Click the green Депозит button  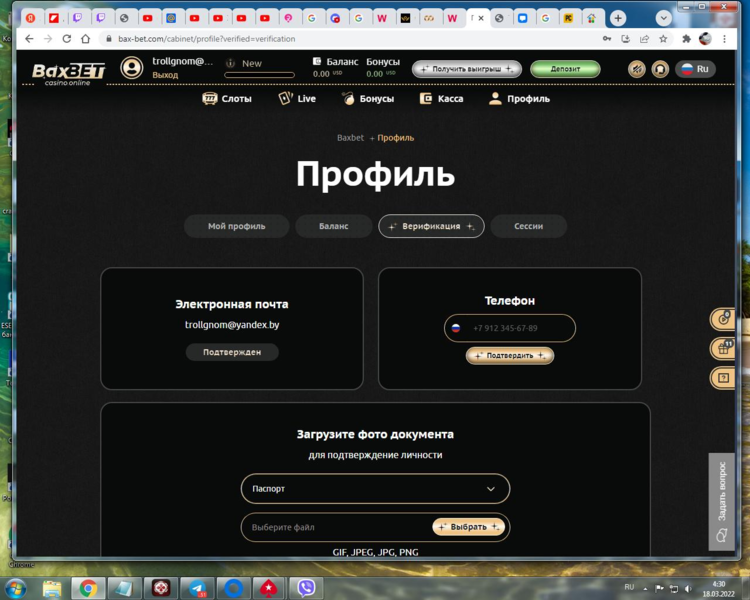coord(565,69)
